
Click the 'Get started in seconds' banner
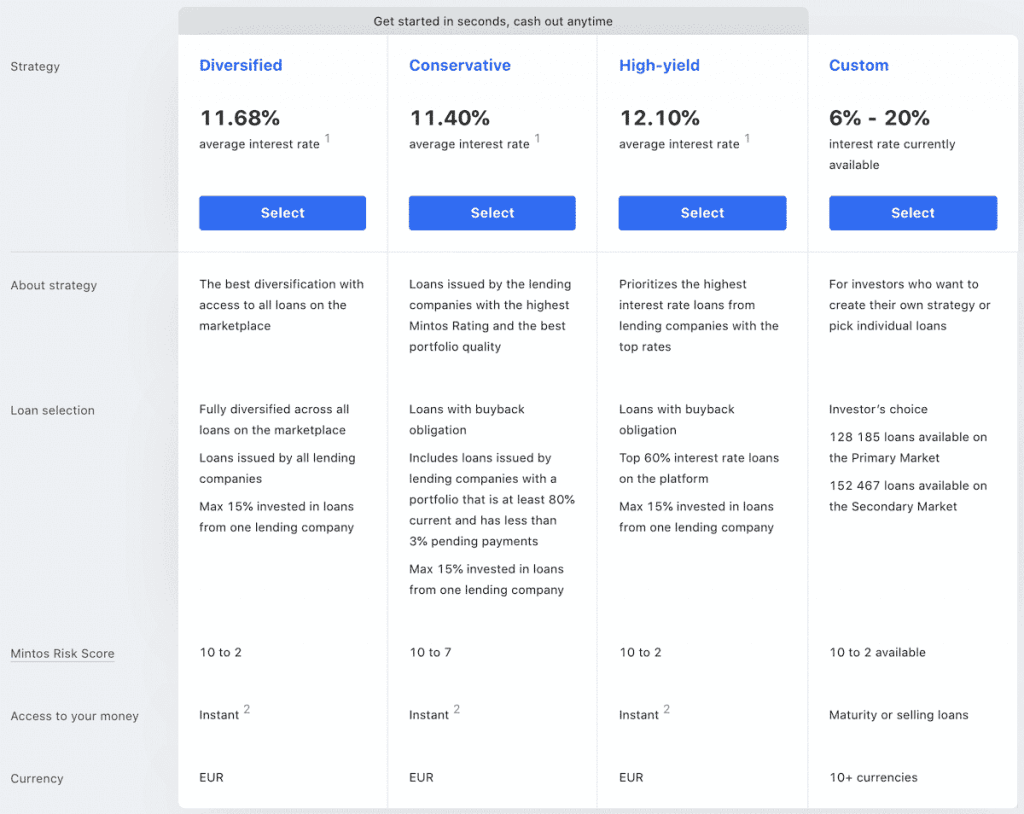493,21
